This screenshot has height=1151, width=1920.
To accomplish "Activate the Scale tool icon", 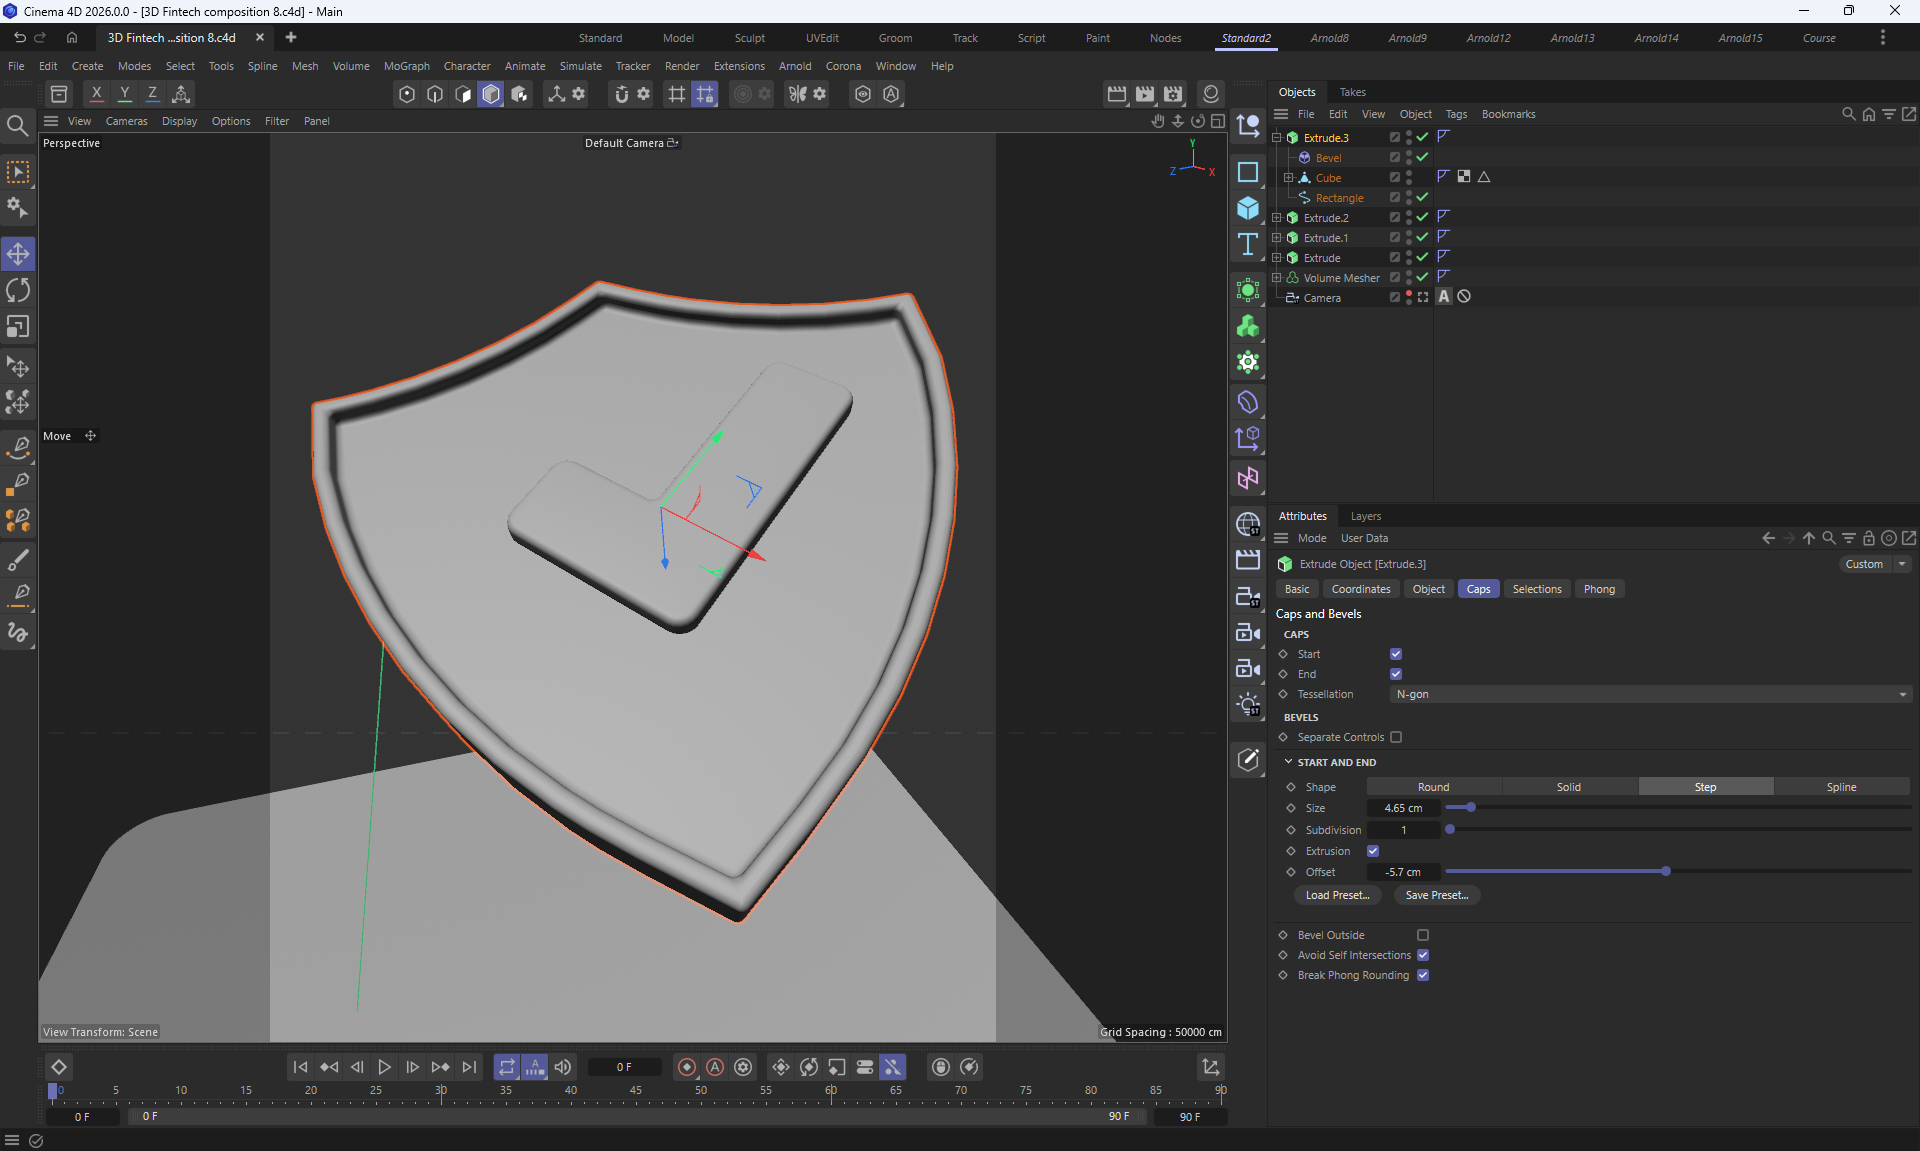I will tap(18, 328).
